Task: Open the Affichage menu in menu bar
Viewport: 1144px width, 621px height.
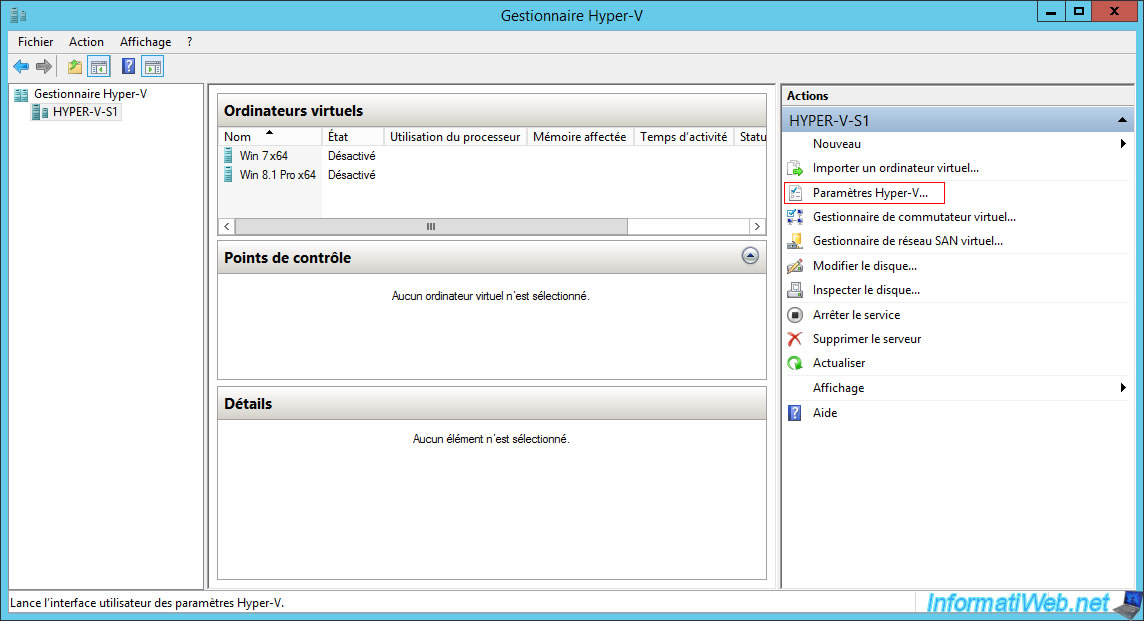Action: (145, 42)
